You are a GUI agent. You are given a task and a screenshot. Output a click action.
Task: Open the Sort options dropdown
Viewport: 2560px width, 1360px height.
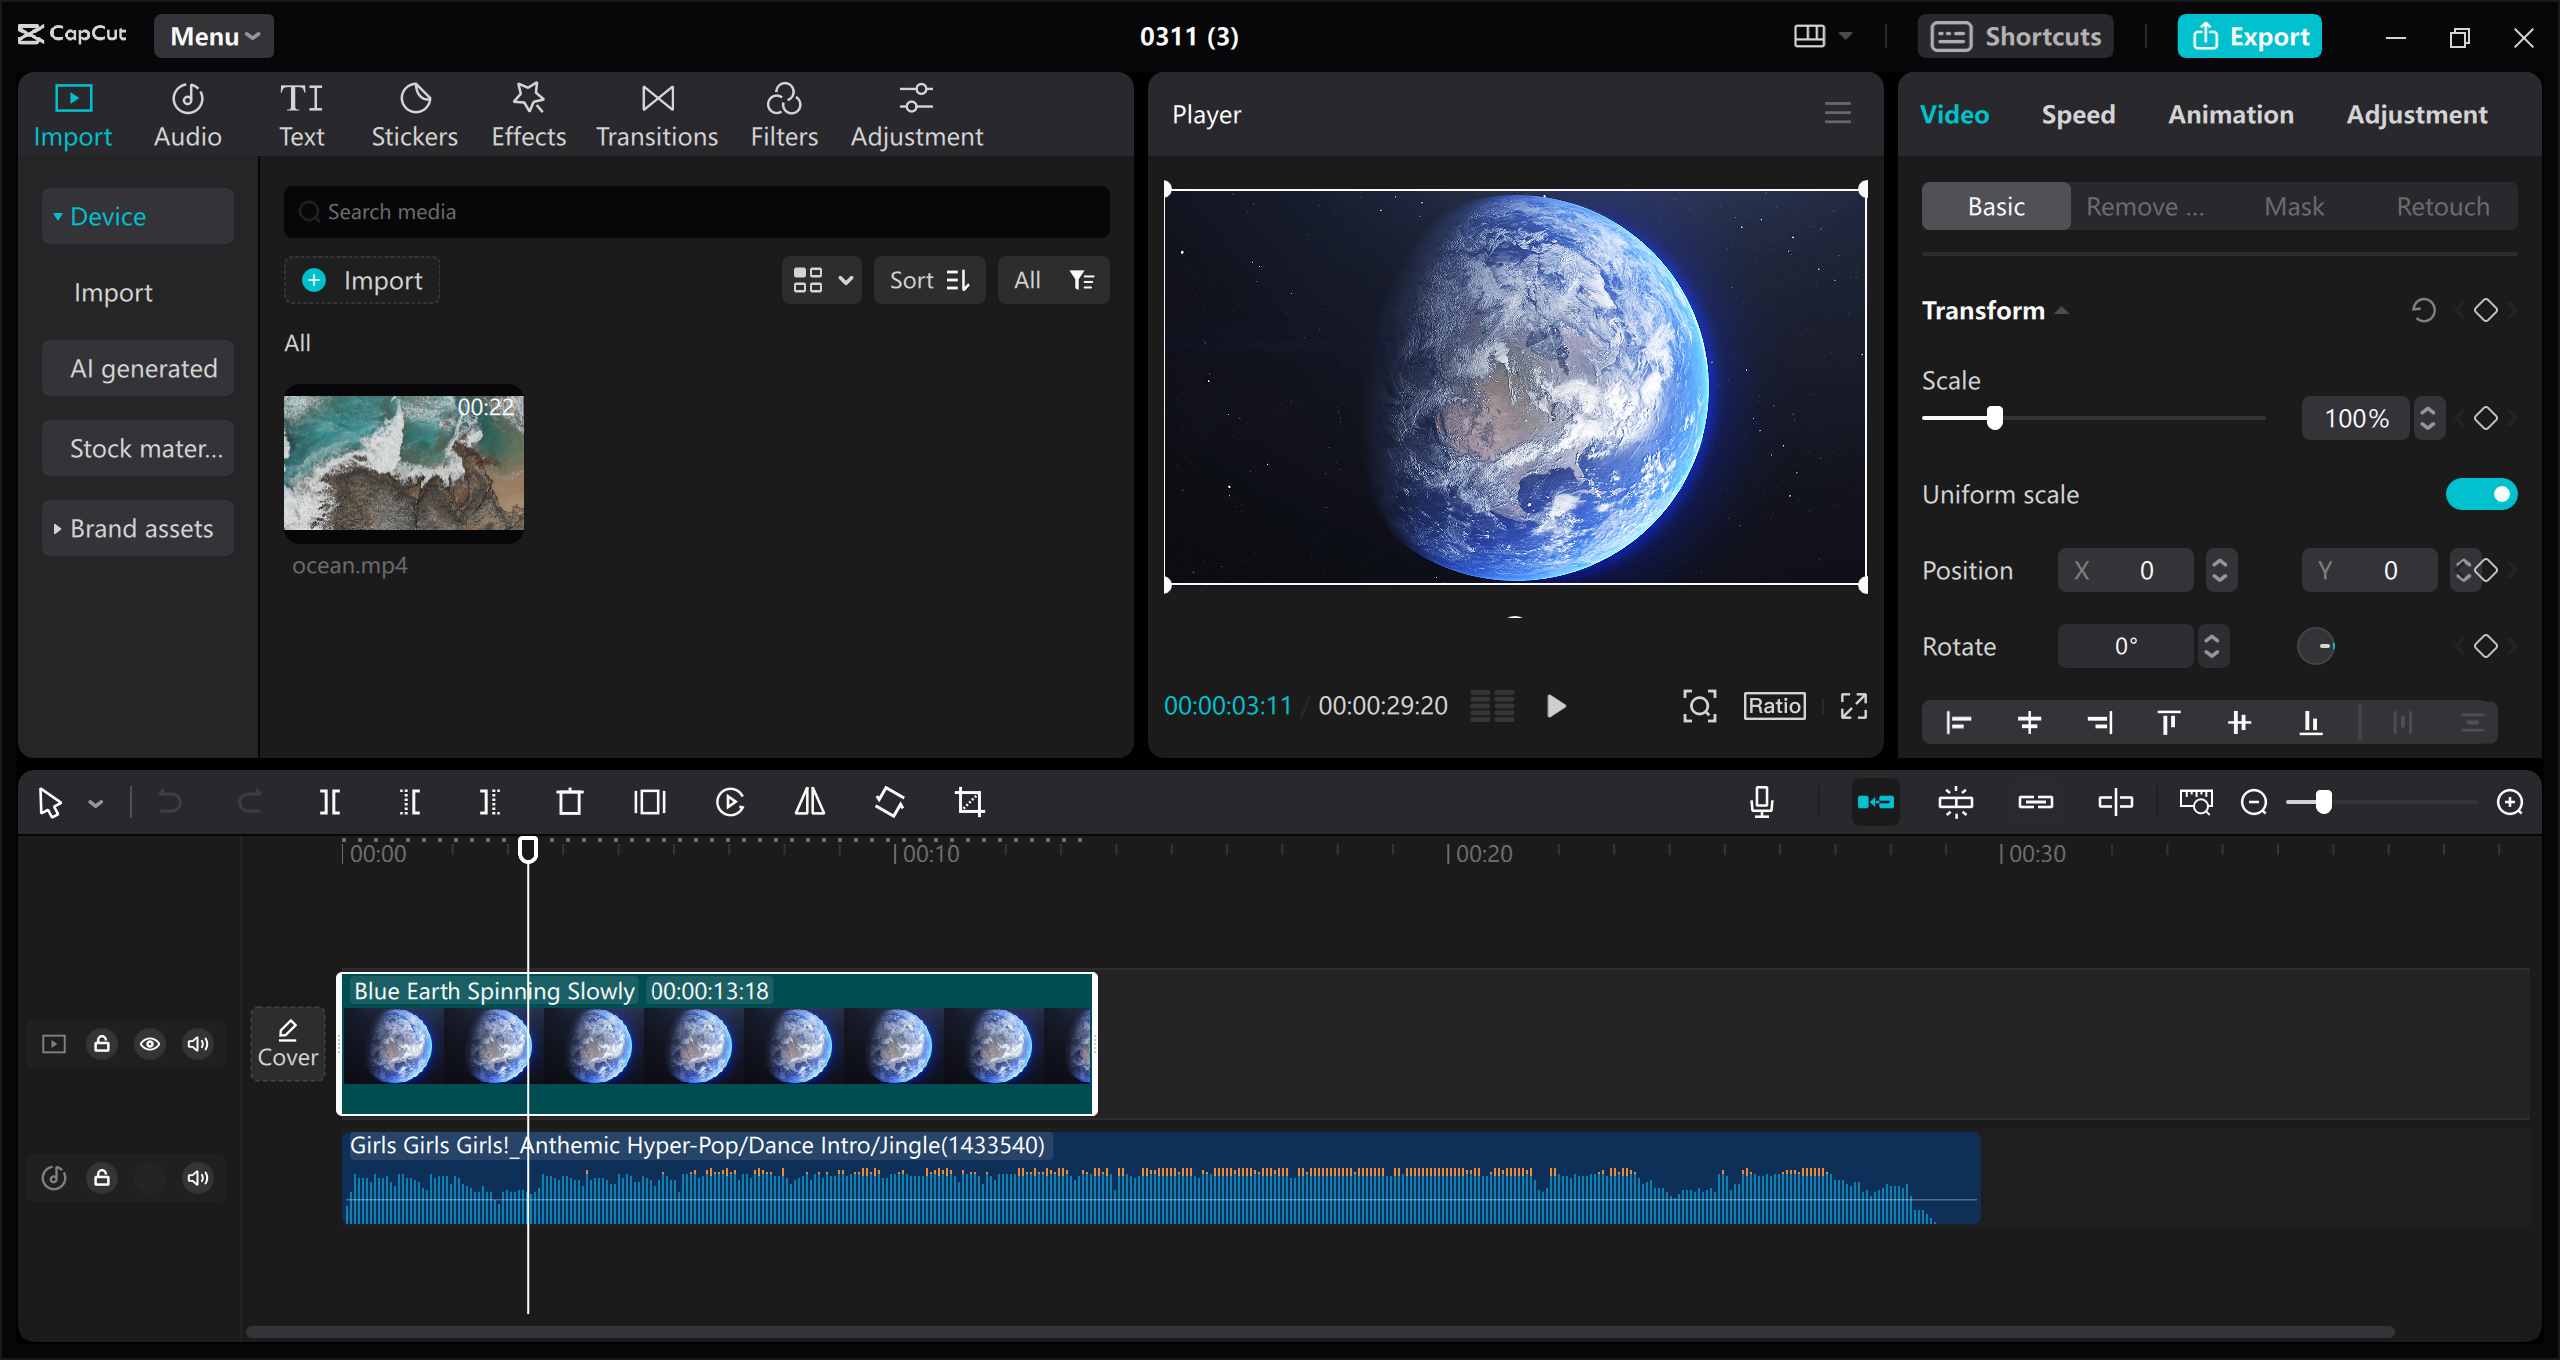point(929,280)
